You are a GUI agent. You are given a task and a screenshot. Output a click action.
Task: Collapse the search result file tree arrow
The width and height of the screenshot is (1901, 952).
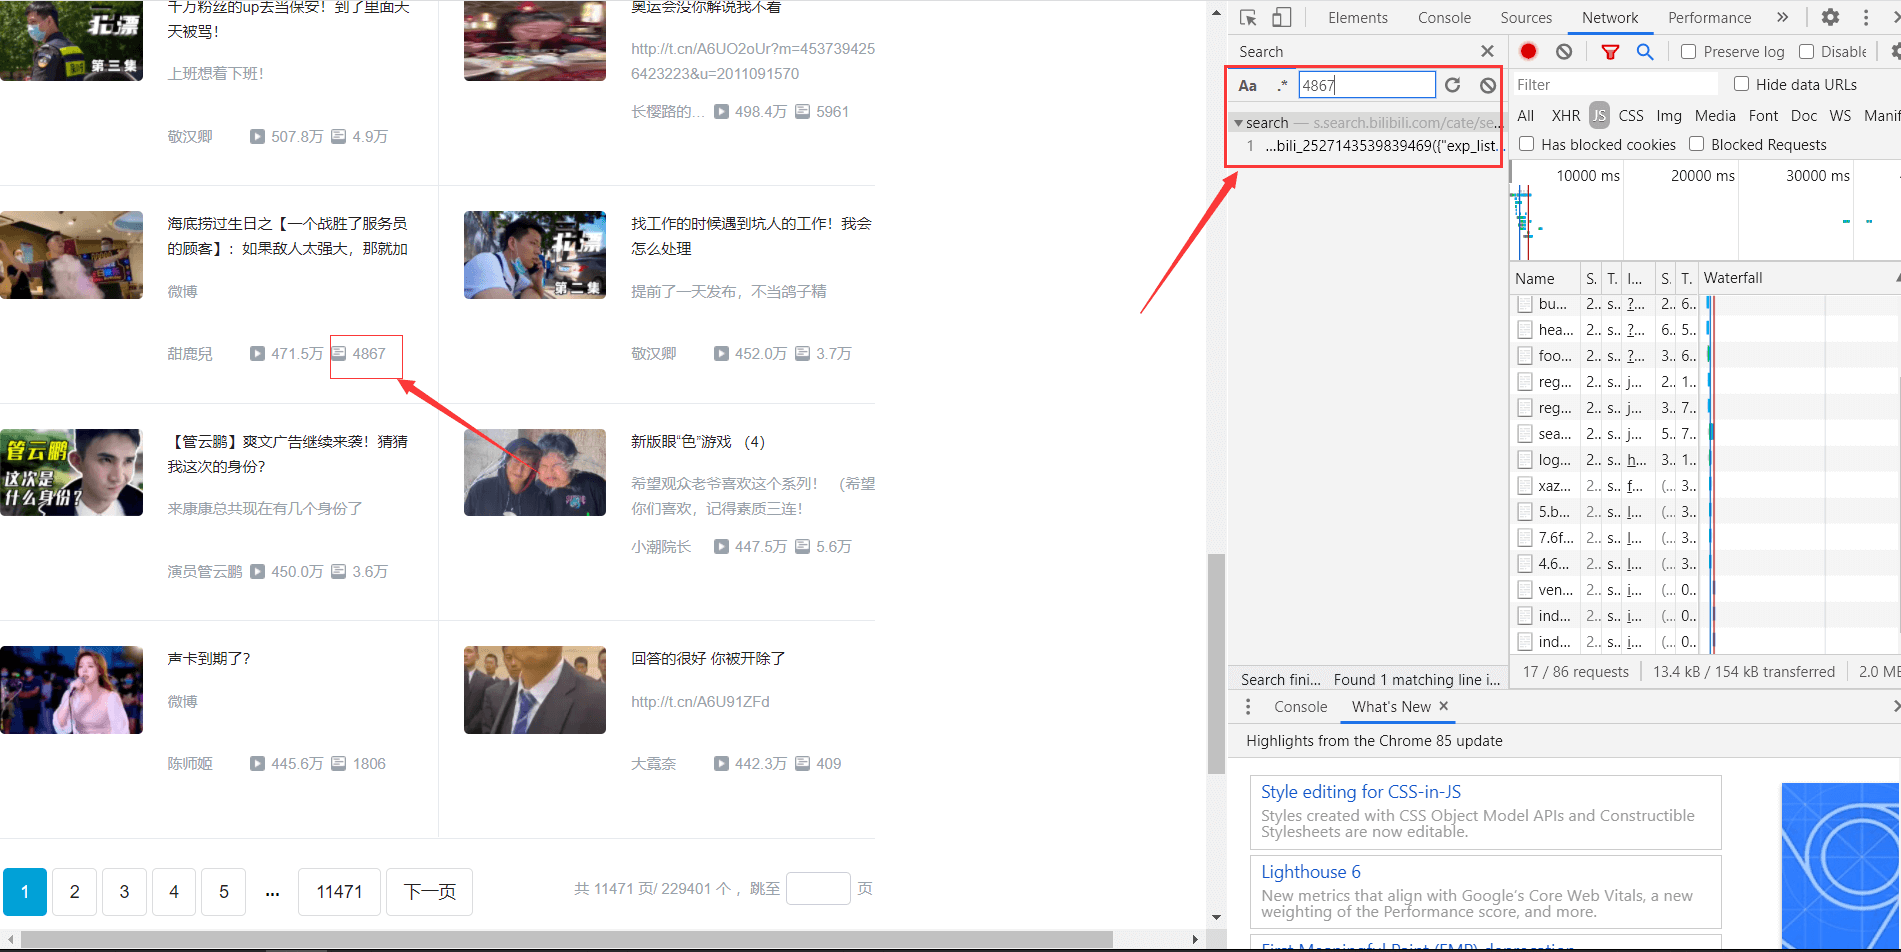1238,123
